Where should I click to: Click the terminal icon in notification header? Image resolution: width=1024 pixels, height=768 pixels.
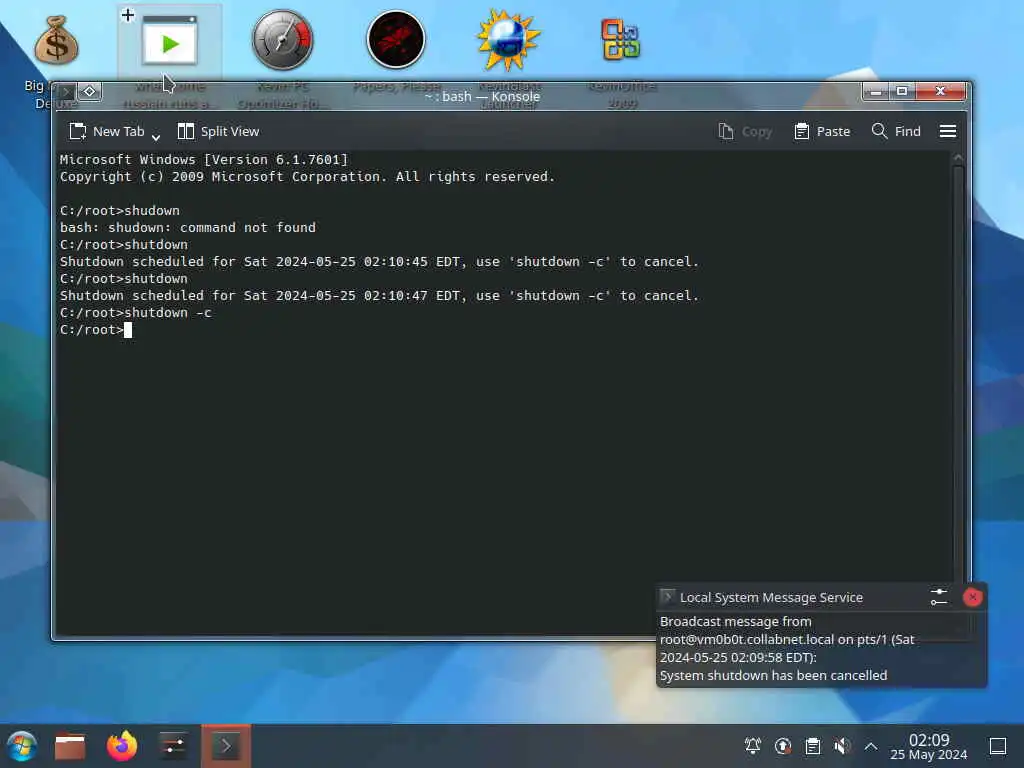coord(667,597)
